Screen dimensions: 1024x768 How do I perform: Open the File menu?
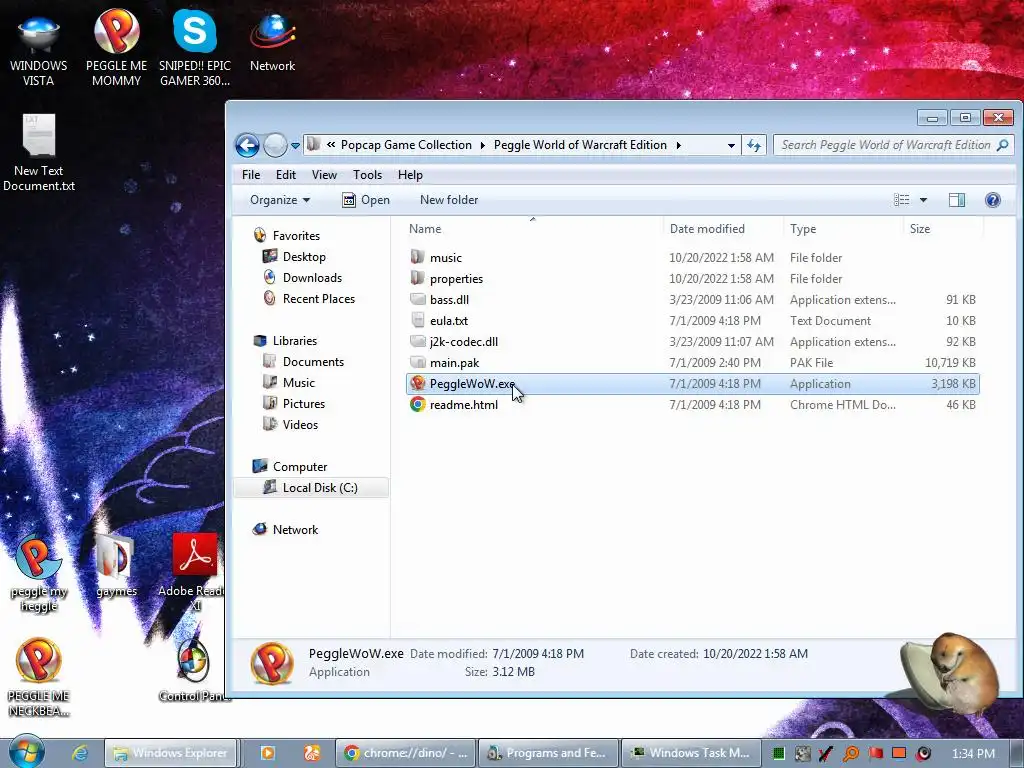point(251,175)
